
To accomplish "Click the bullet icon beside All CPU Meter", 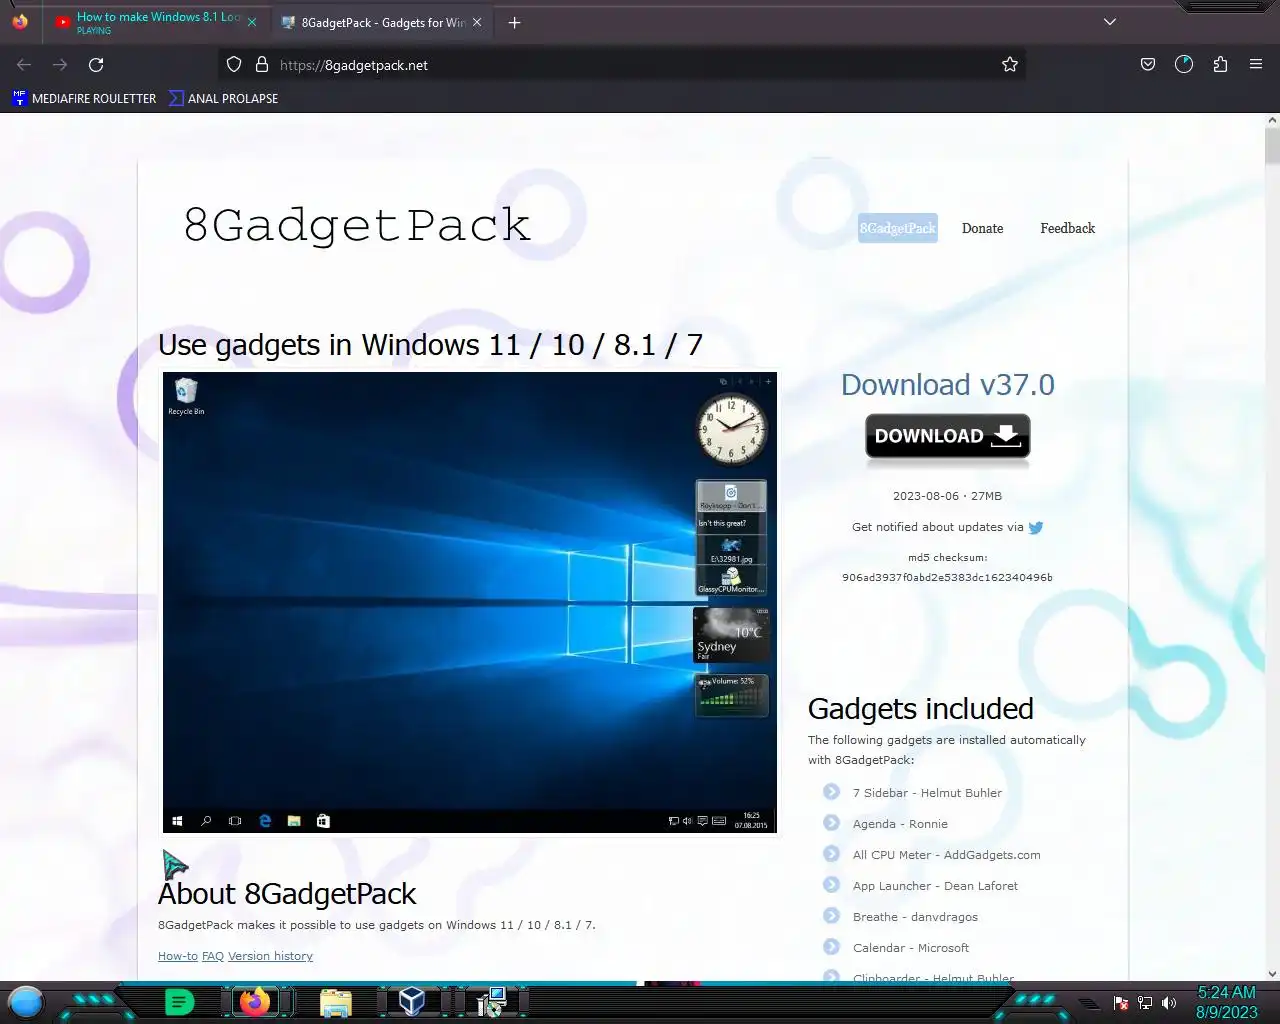I will (x=831, y=854).
